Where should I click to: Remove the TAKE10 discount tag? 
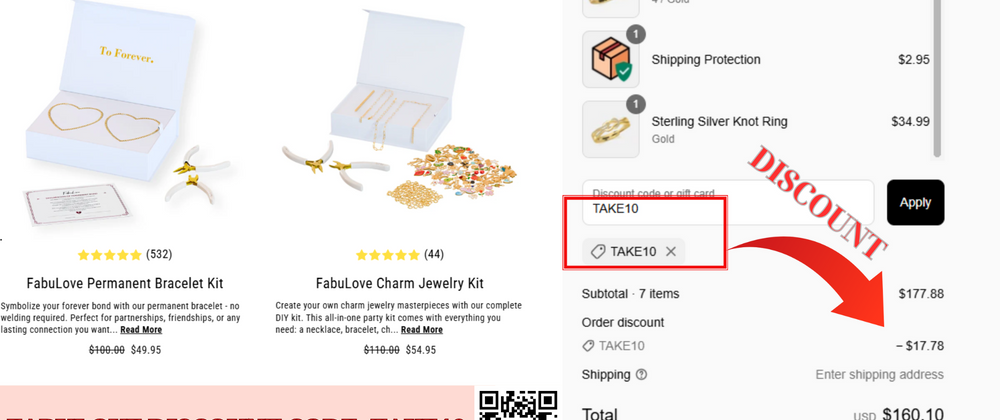point(671,251)
